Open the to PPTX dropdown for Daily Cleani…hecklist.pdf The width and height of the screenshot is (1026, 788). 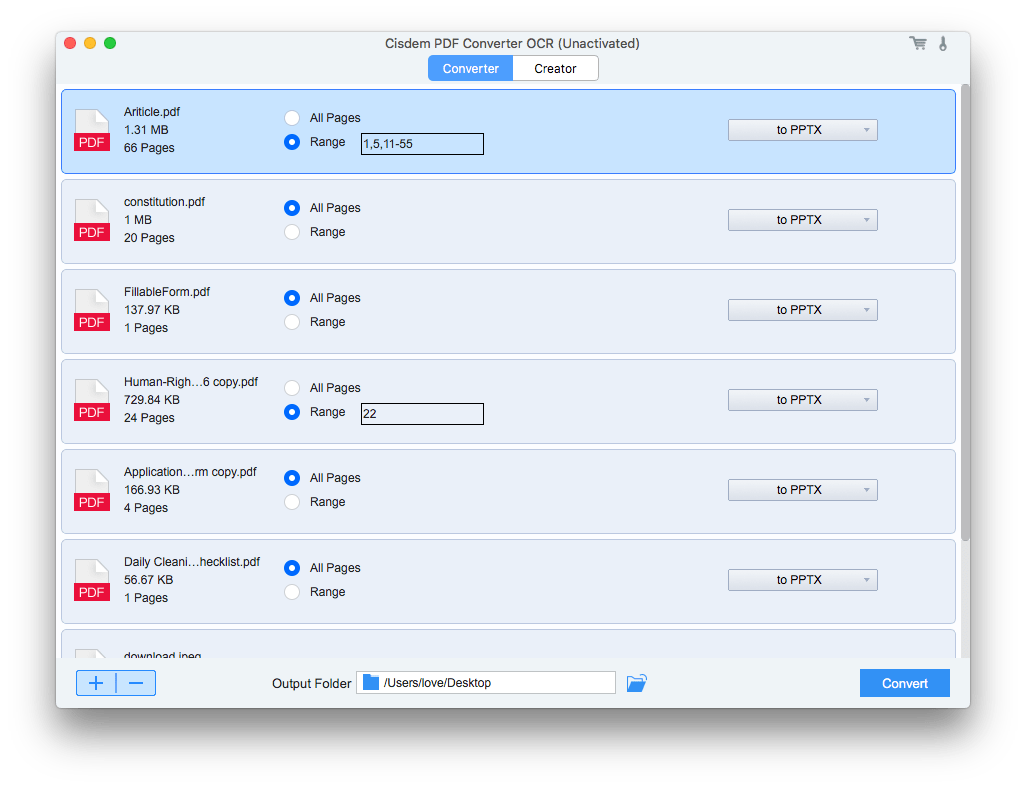point(802,580)
